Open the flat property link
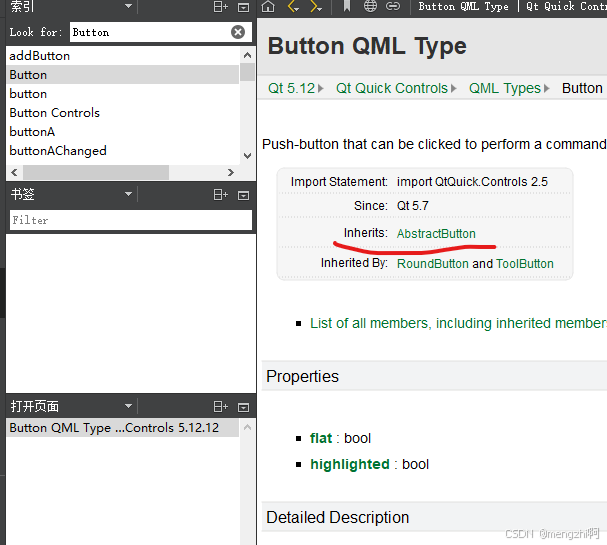The height and width of the screenshot is (545, 607). coord(321,438)
